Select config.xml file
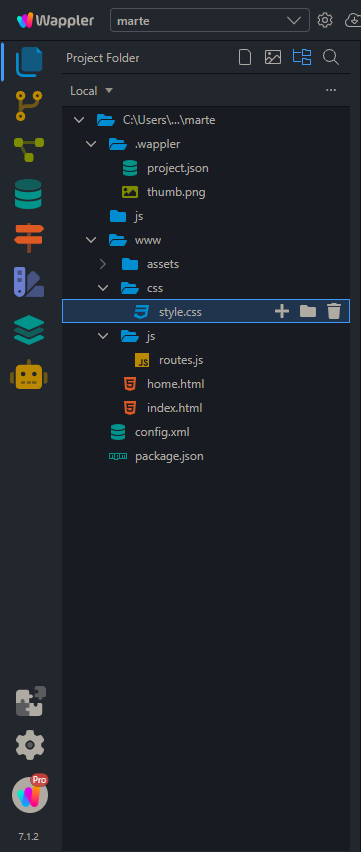This screenshot has height=852, width=361. 162,433
